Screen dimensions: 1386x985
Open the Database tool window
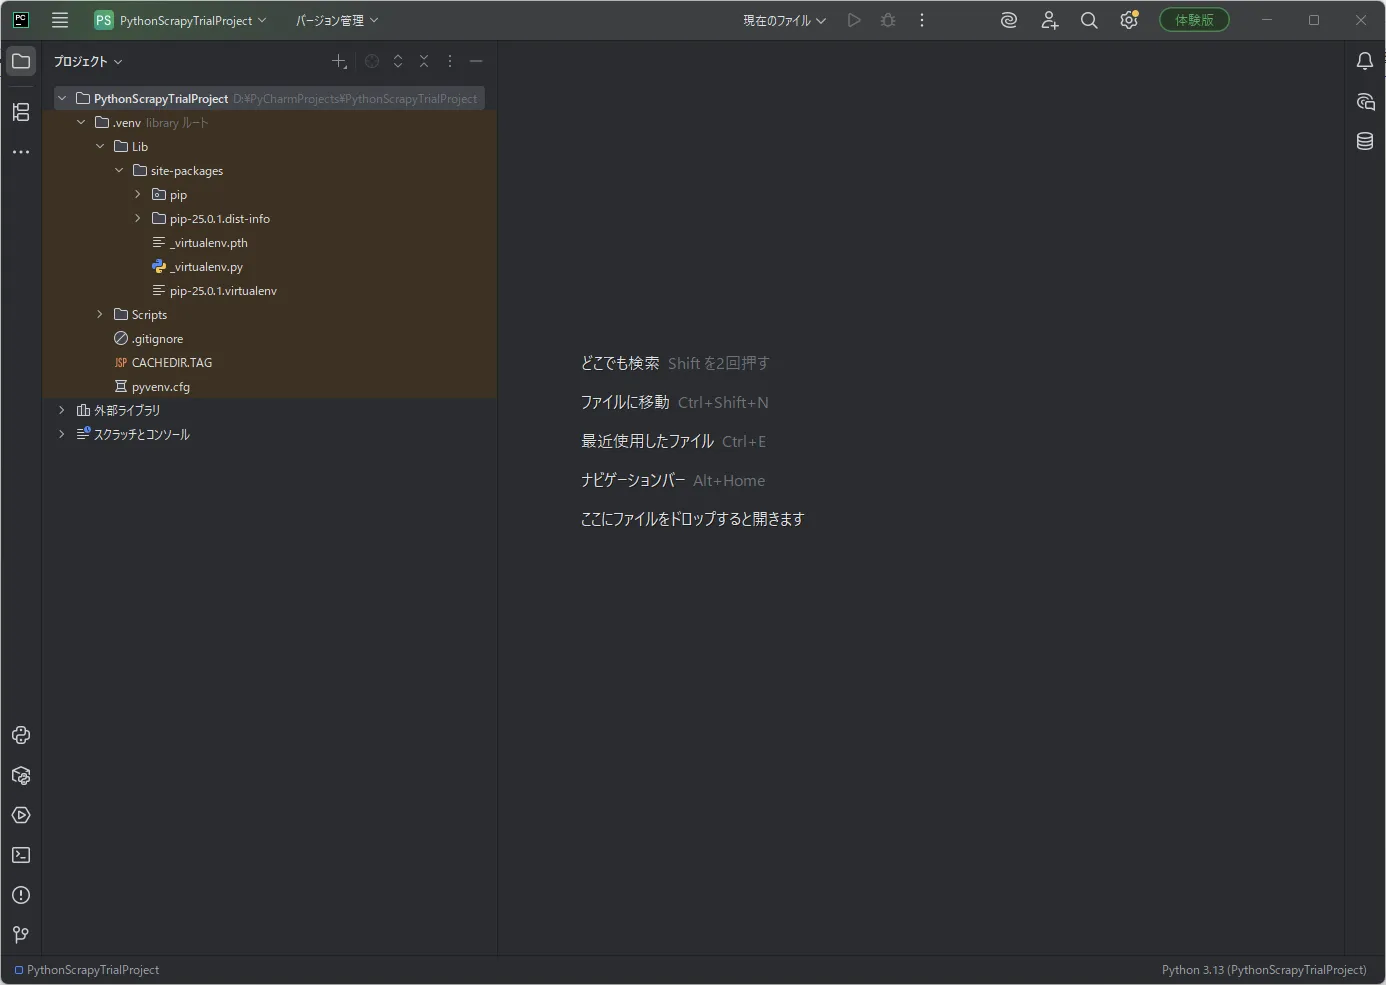tap(1365, 141)
